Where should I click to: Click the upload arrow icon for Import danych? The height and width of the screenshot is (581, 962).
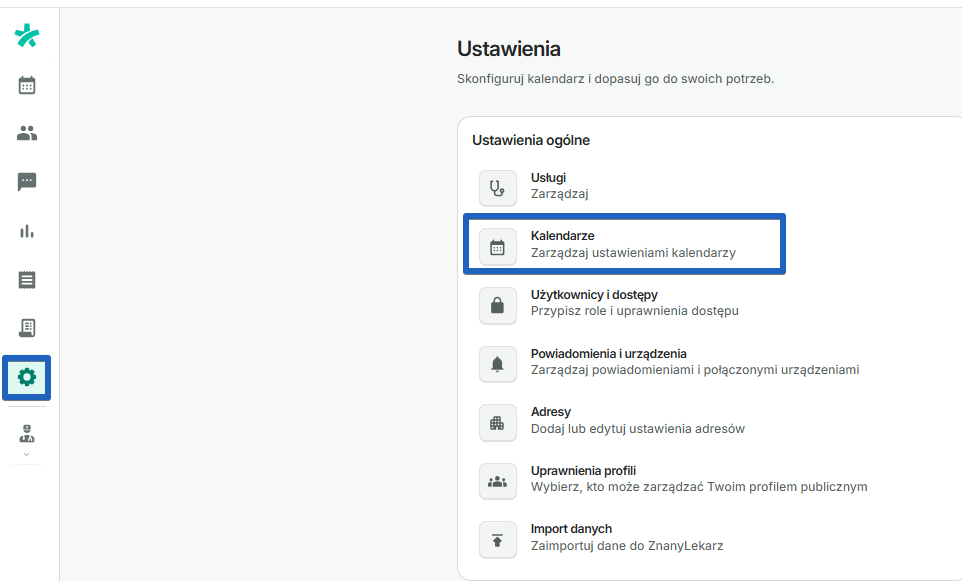[x=497, y=540]
